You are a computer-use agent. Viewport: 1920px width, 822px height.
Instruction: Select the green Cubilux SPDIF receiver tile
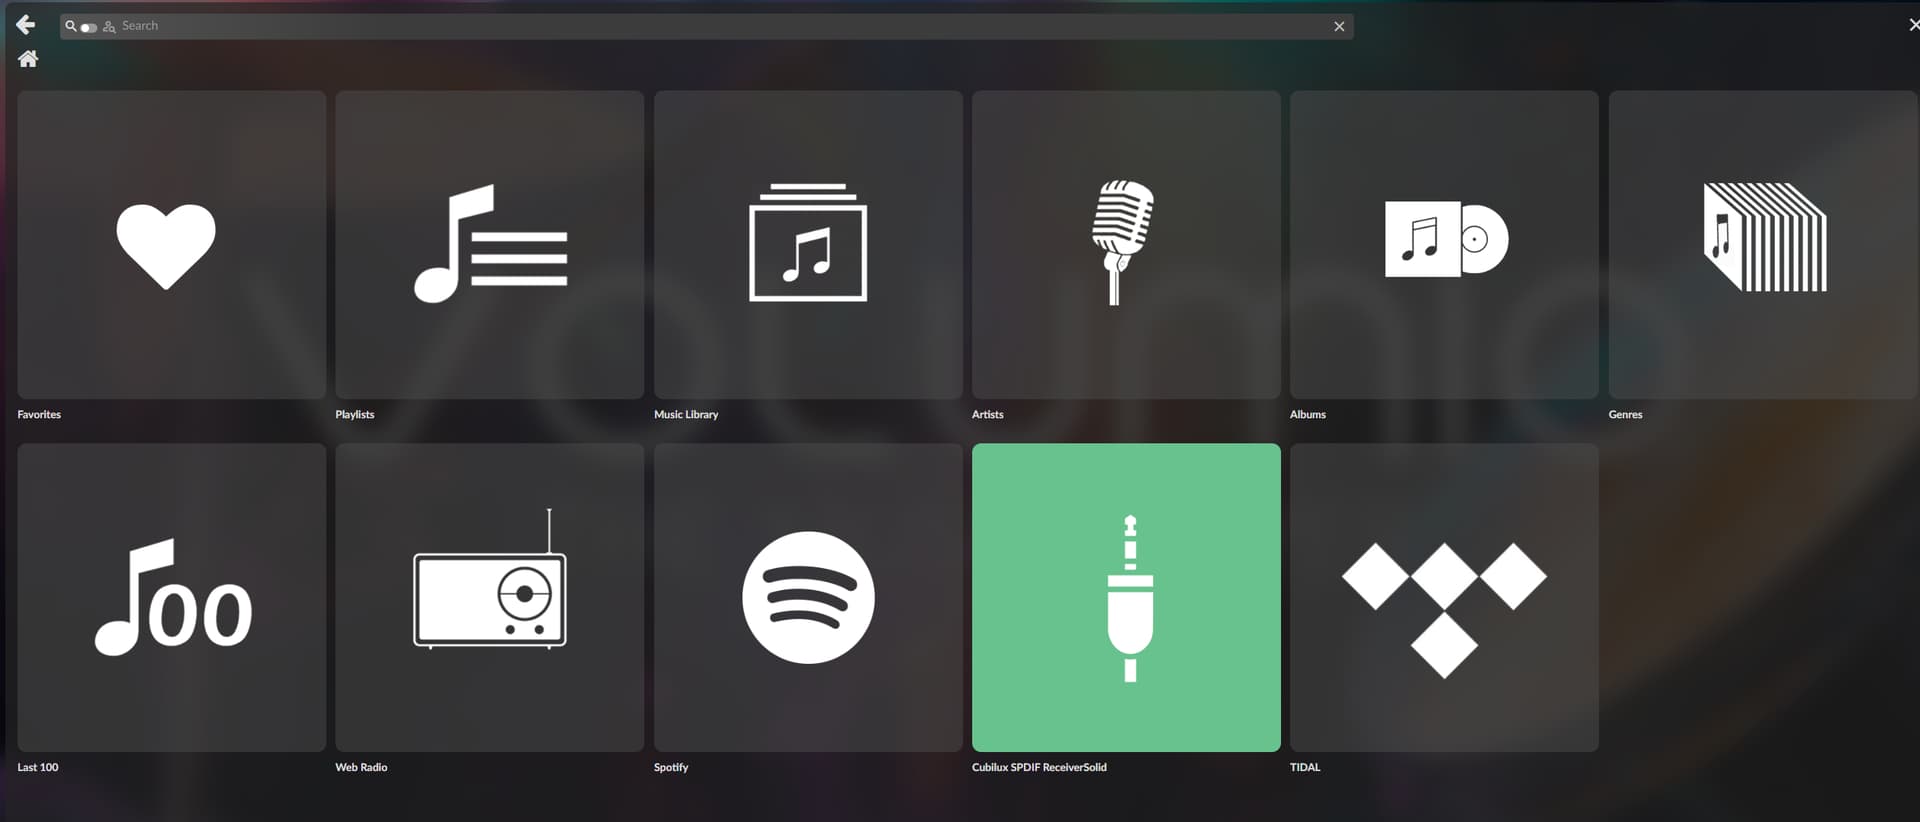[x=1126, y=597]
